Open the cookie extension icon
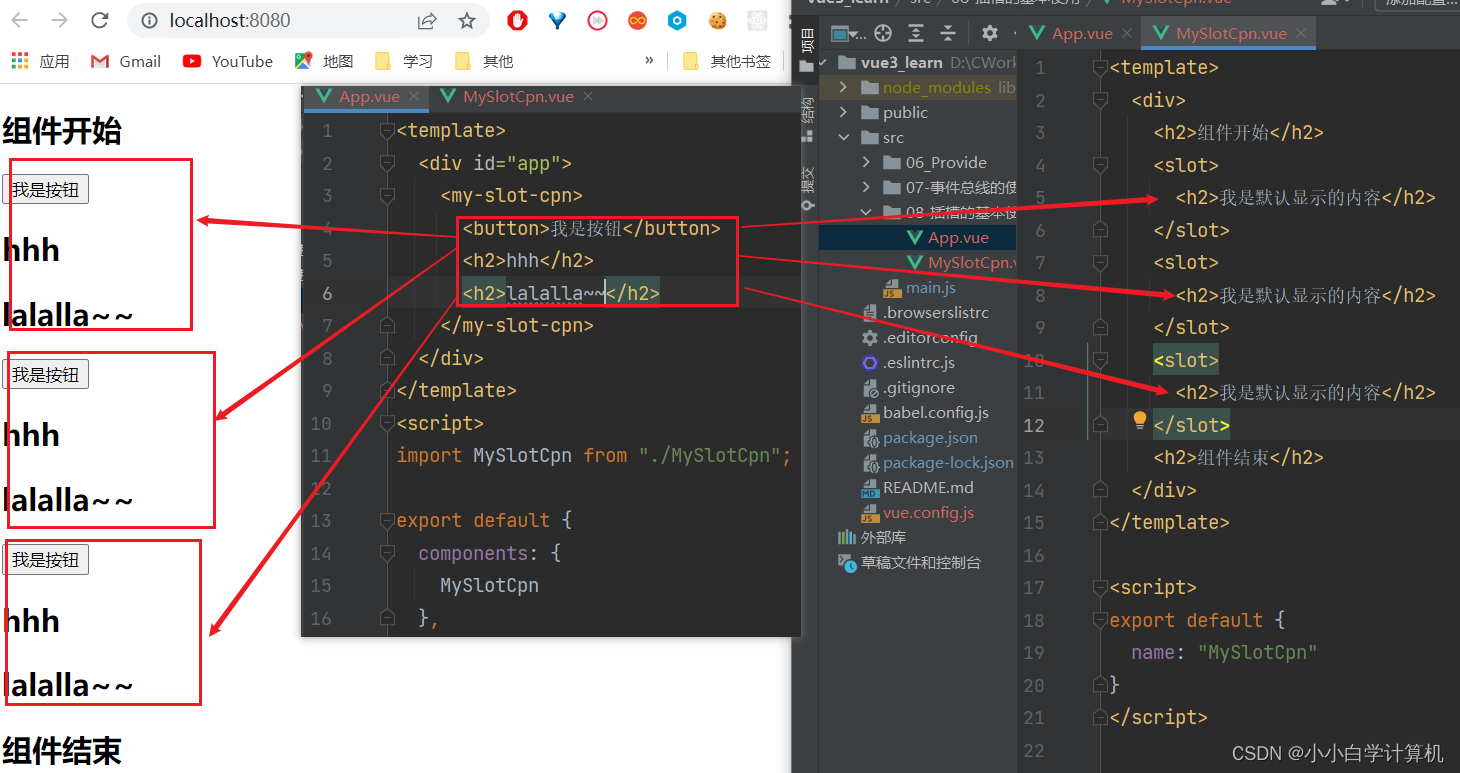The height and width of the screenshot is (773, 1460). point(717,20)
